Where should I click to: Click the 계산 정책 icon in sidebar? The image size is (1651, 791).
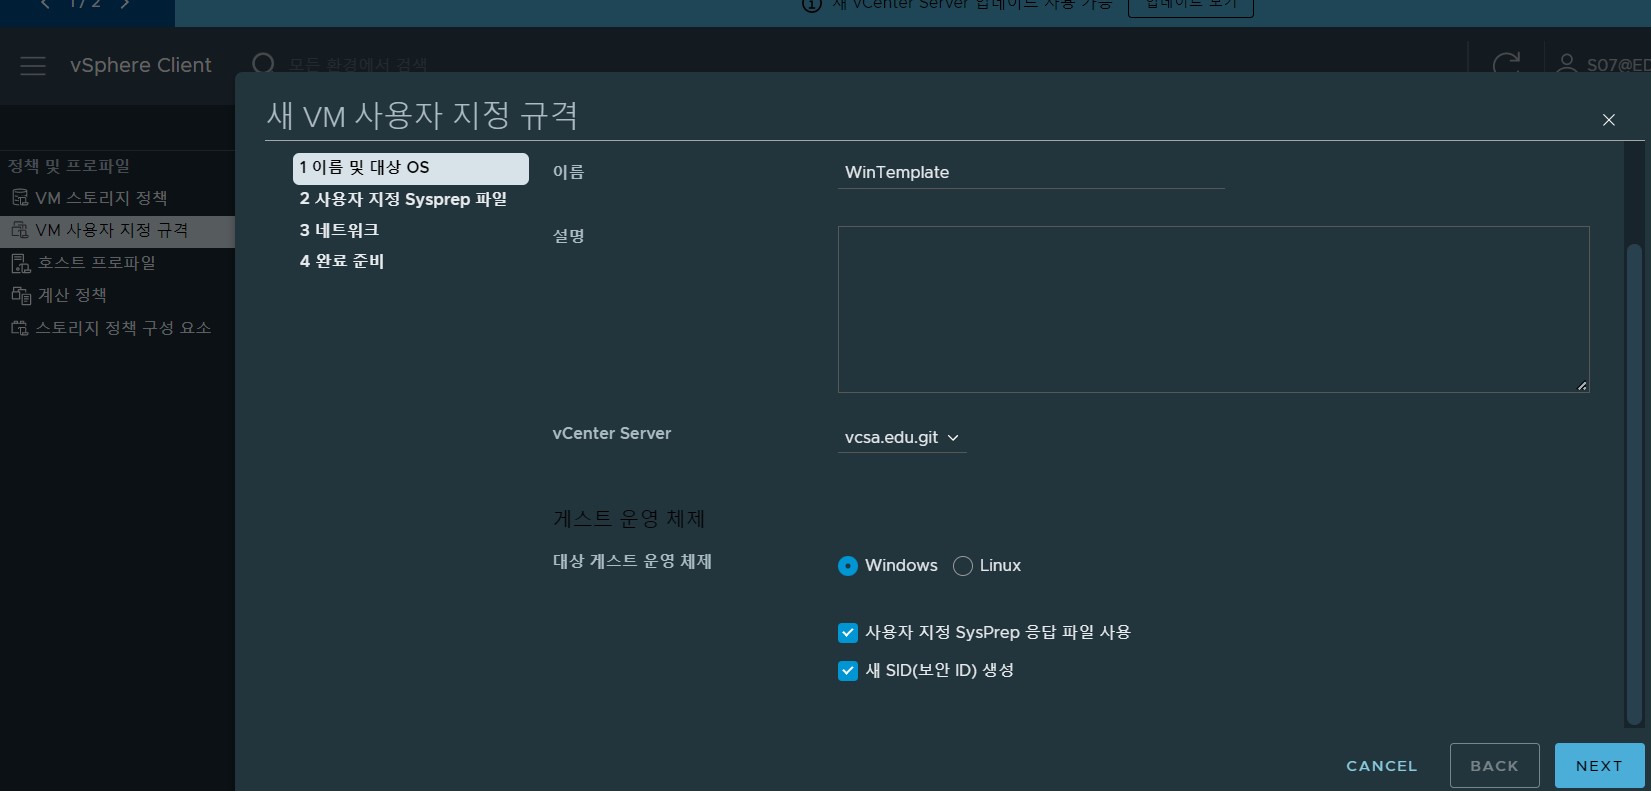point(21,295)
